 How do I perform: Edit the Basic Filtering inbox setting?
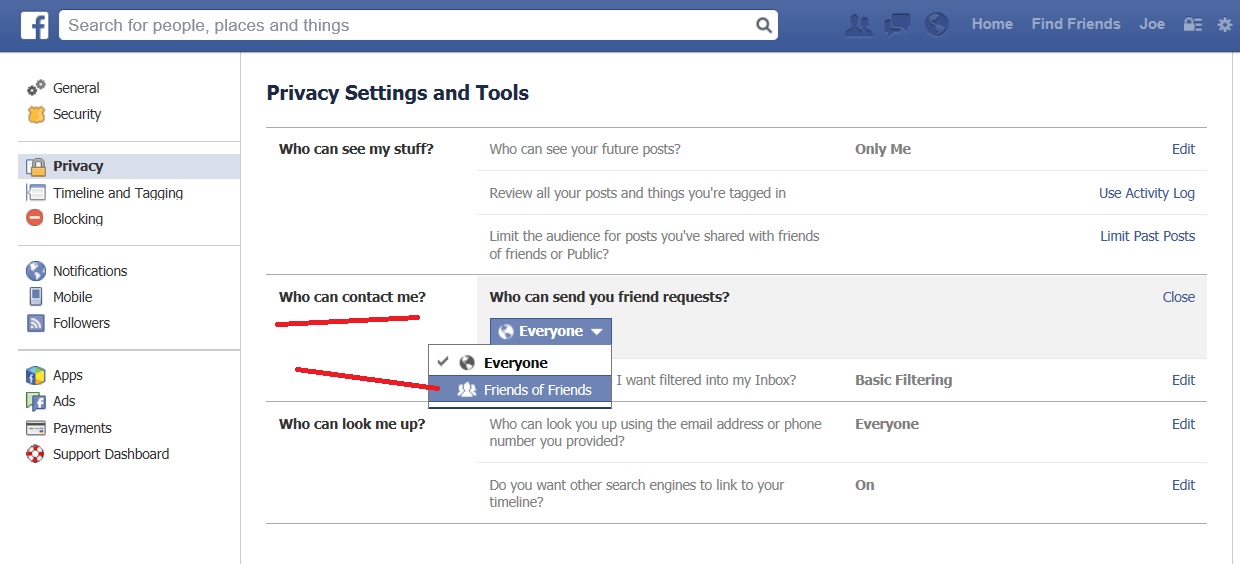(x=1183, y=380)
